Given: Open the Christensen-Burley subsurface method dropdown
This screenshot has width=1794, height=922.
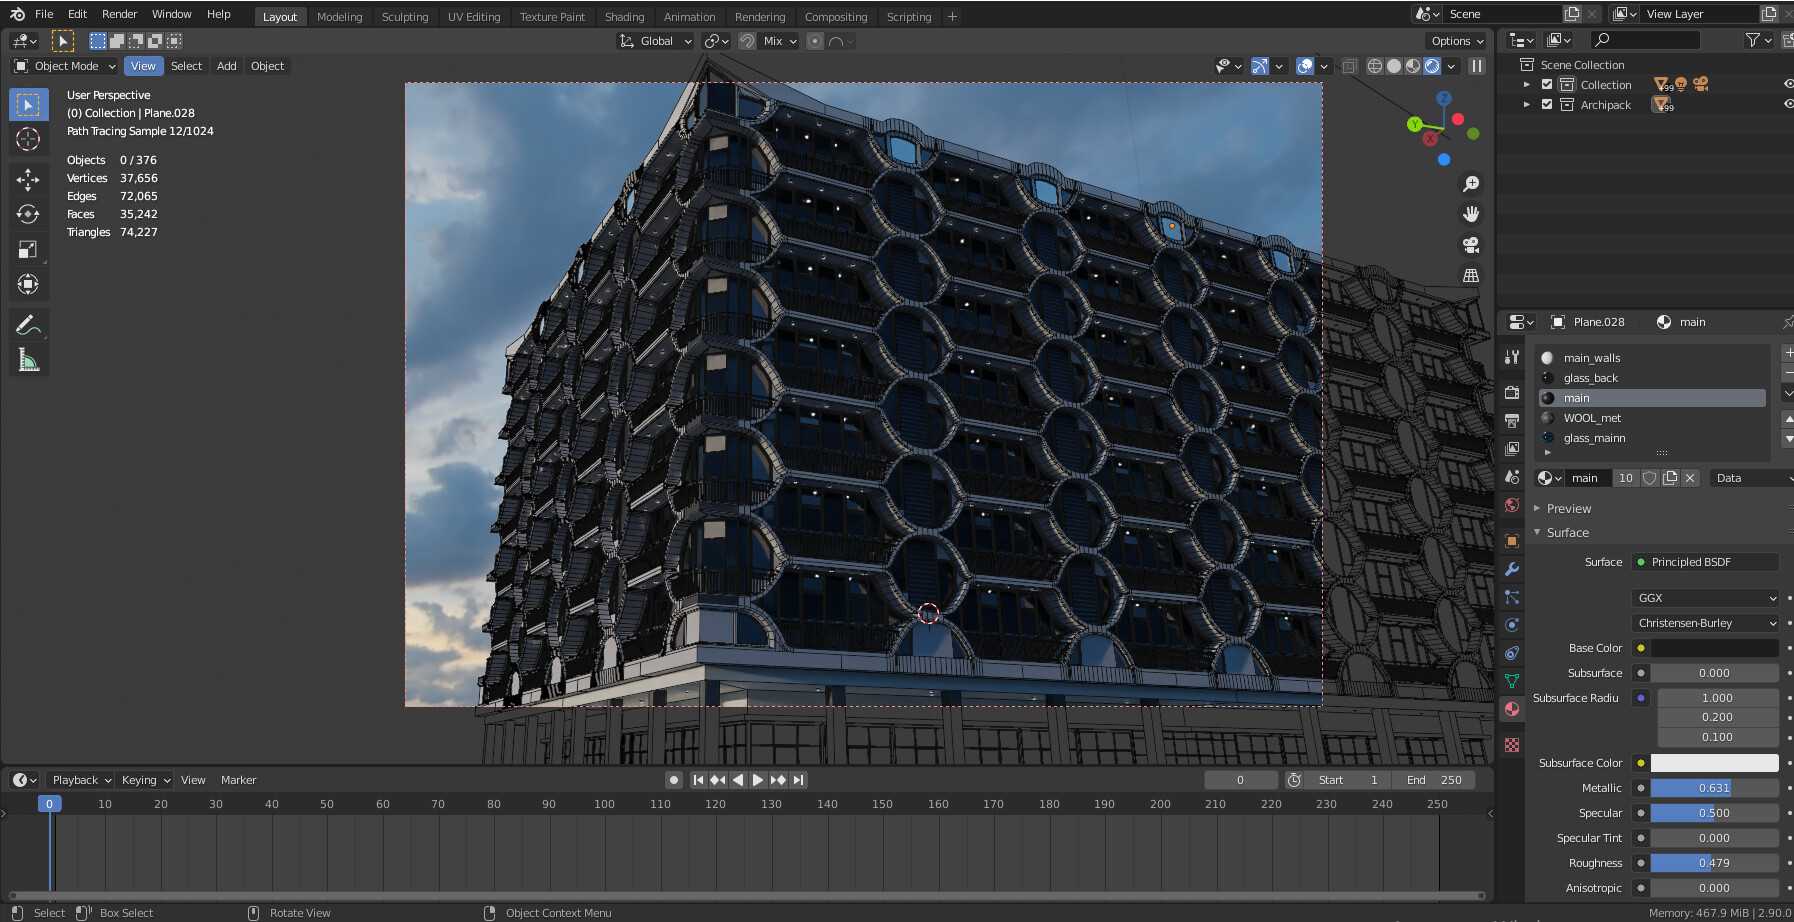Looking at the screenshot, I should click(1705, 623).
